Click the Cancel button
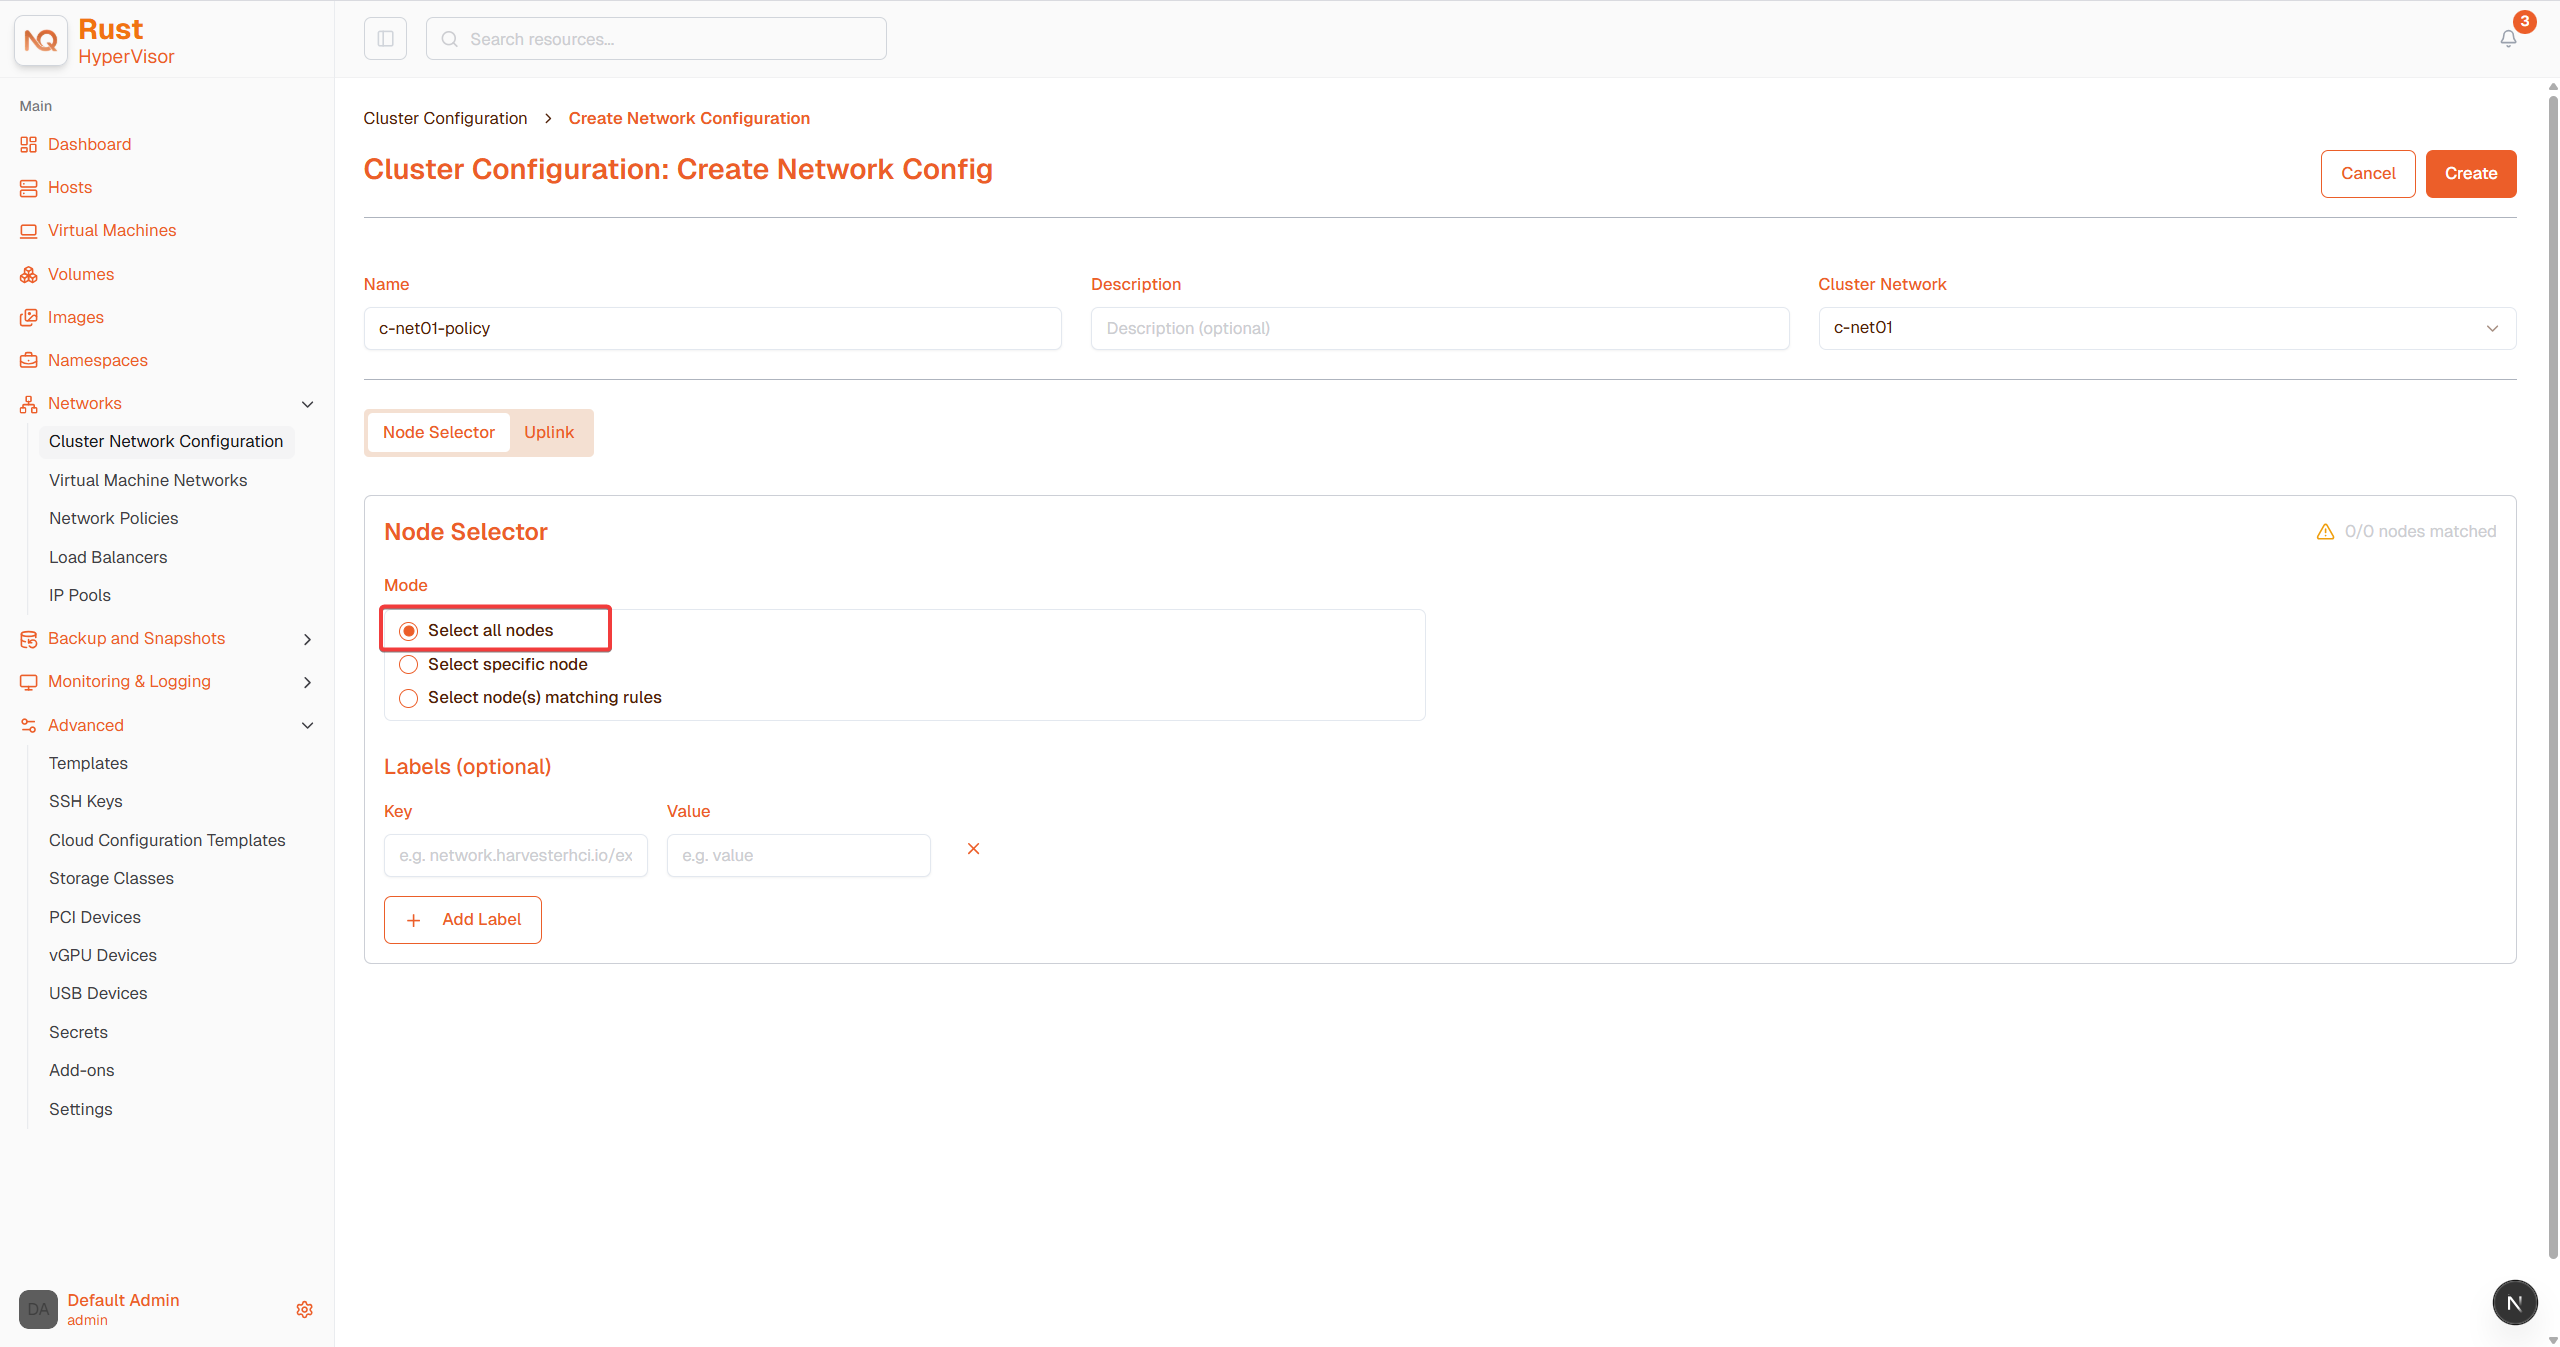 point(2368,174)
